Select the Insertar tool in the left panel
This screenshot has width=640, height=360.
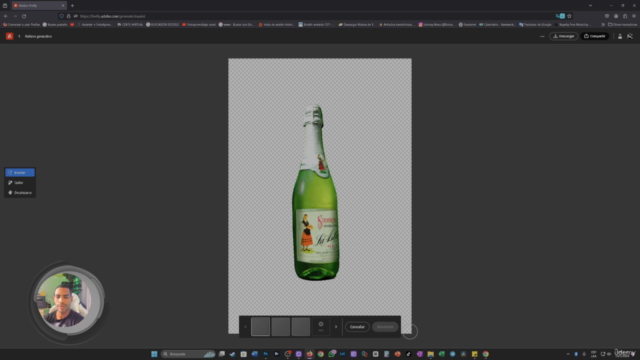[x=20, y=173]
